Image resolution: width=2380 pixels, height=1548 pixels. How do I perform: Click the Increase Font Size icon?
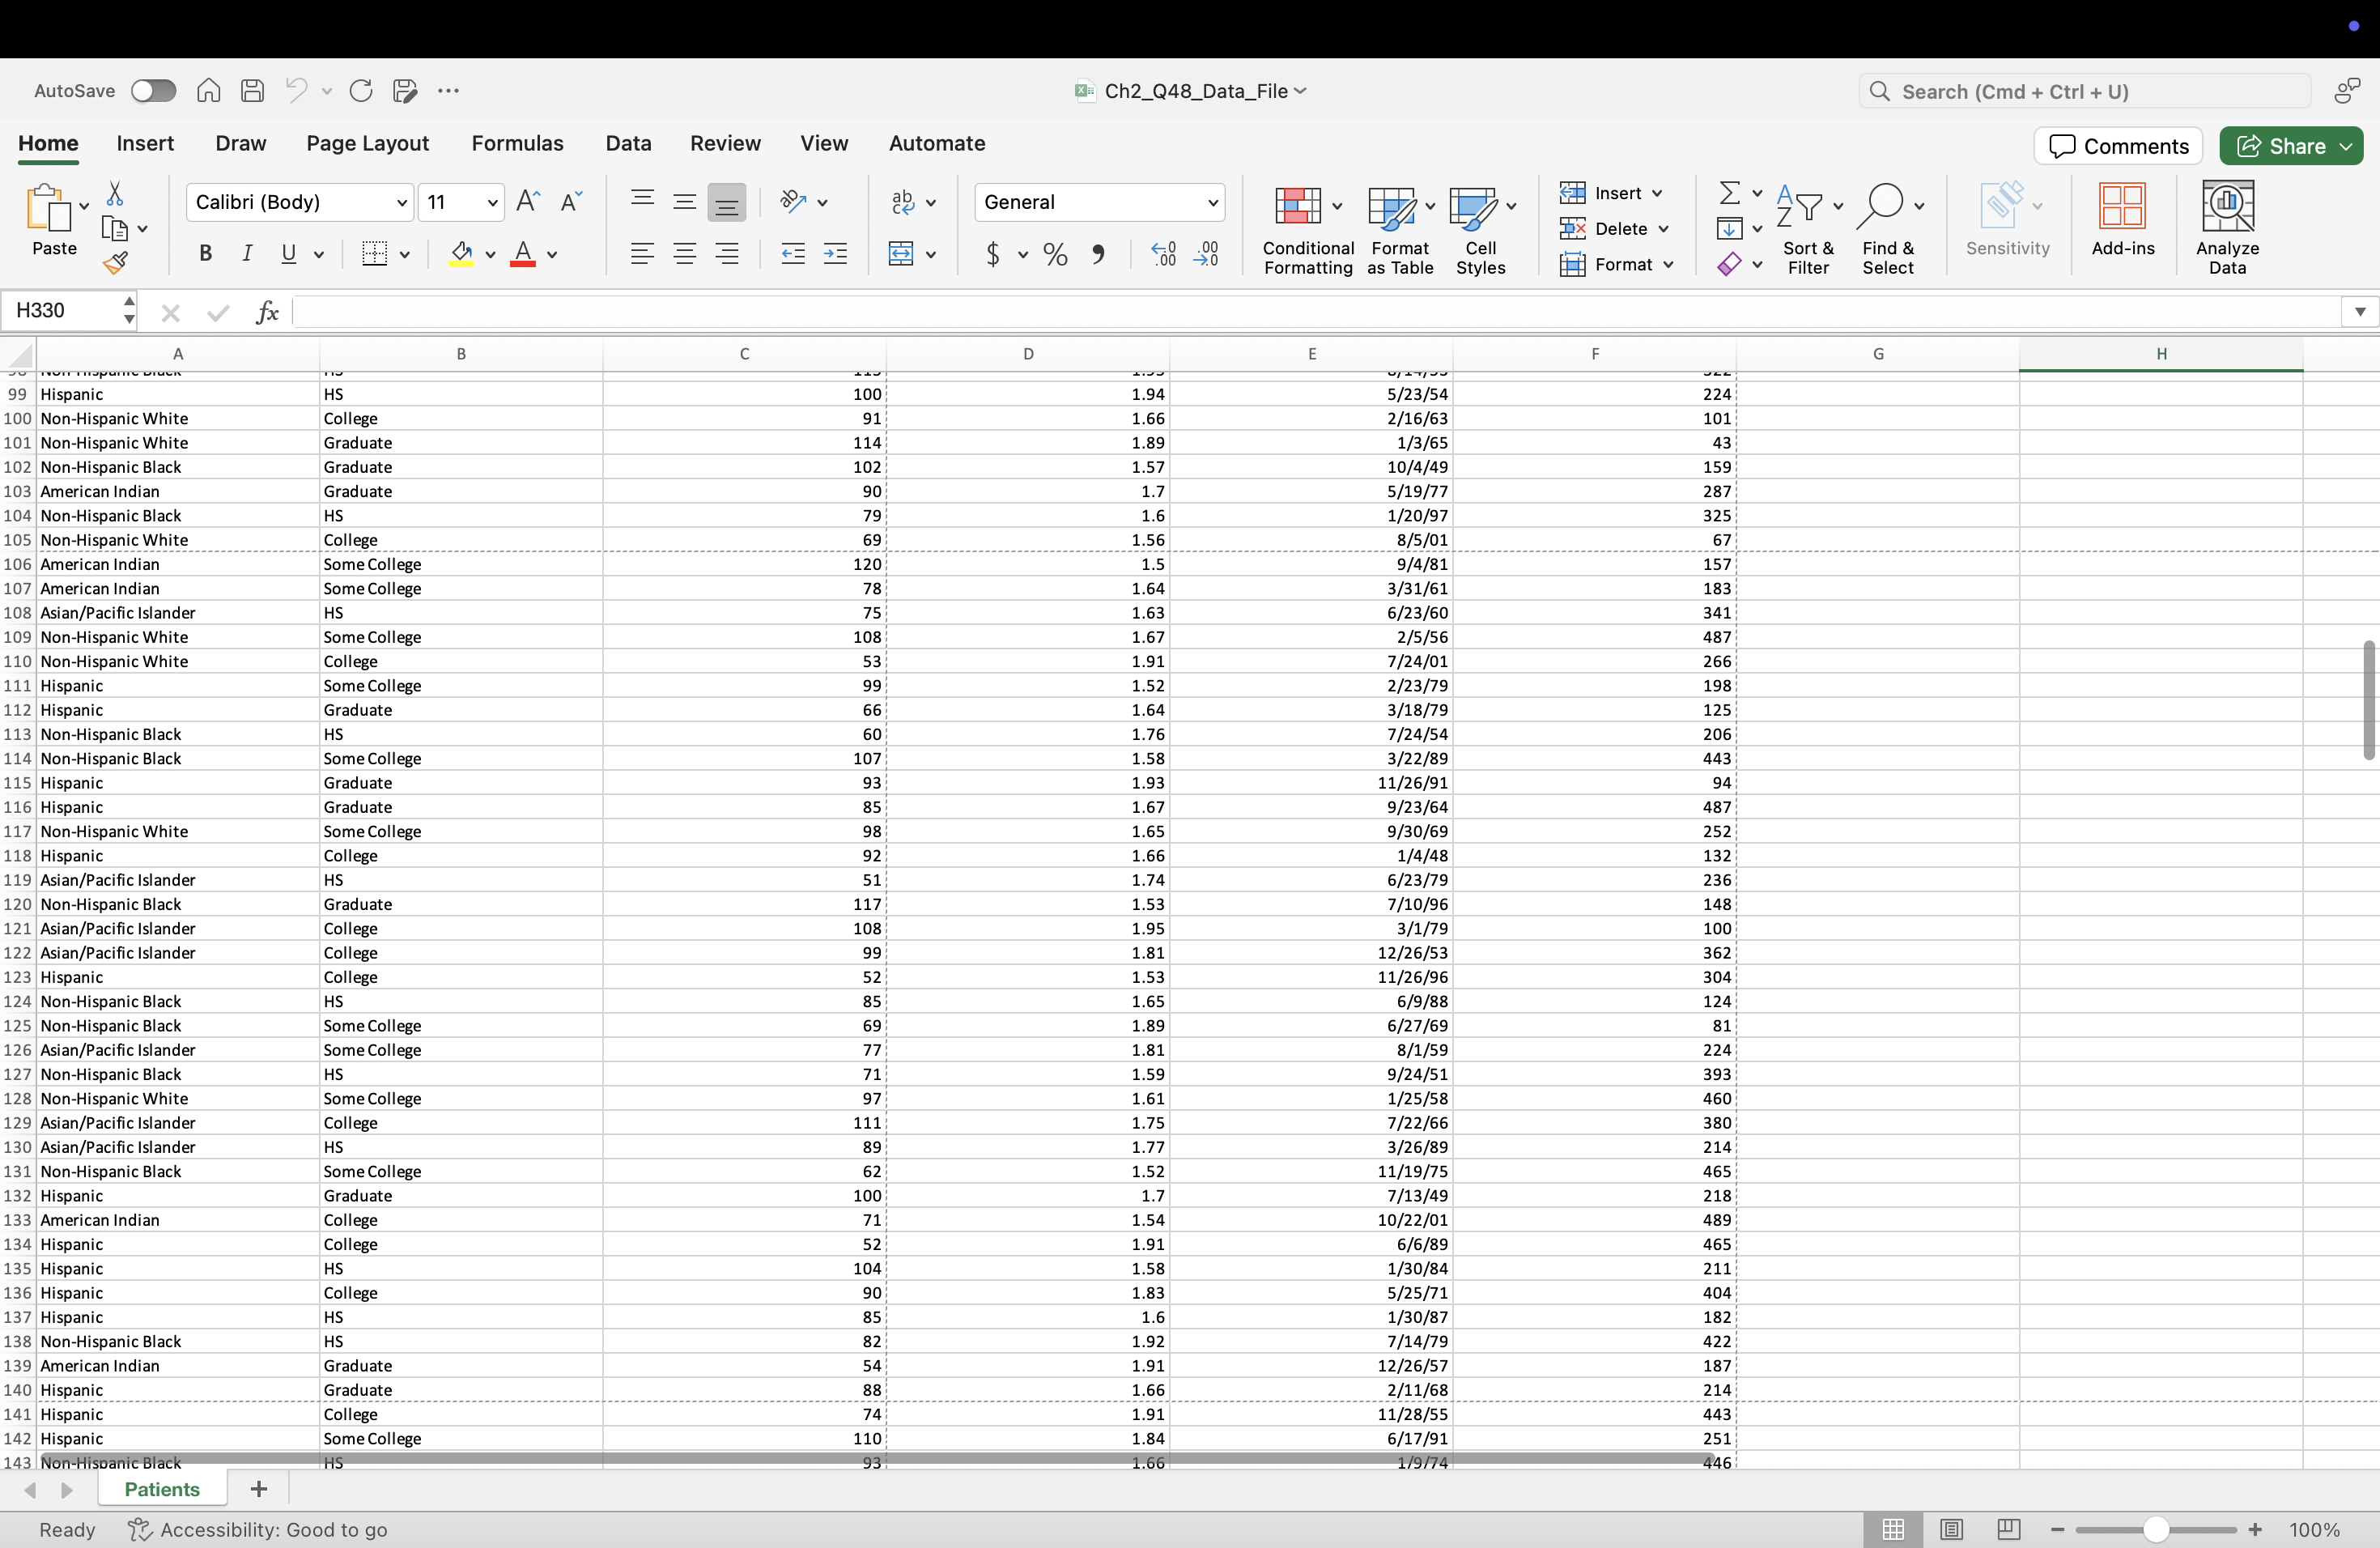click(x=528, y=202)
